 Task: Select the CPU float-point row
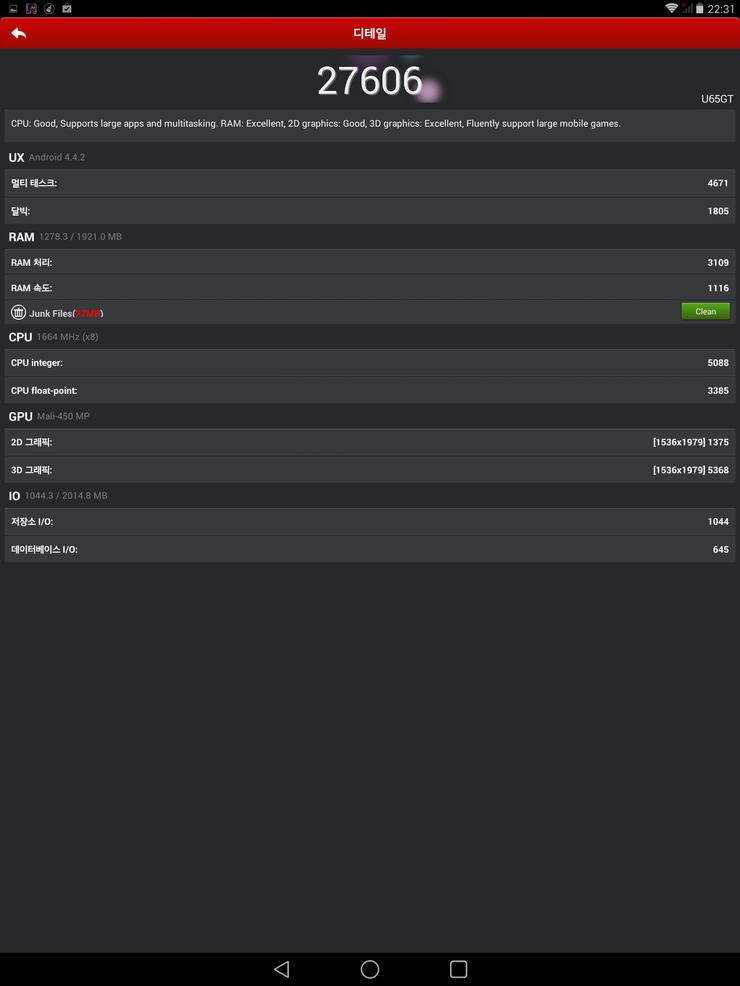point(370,391)
